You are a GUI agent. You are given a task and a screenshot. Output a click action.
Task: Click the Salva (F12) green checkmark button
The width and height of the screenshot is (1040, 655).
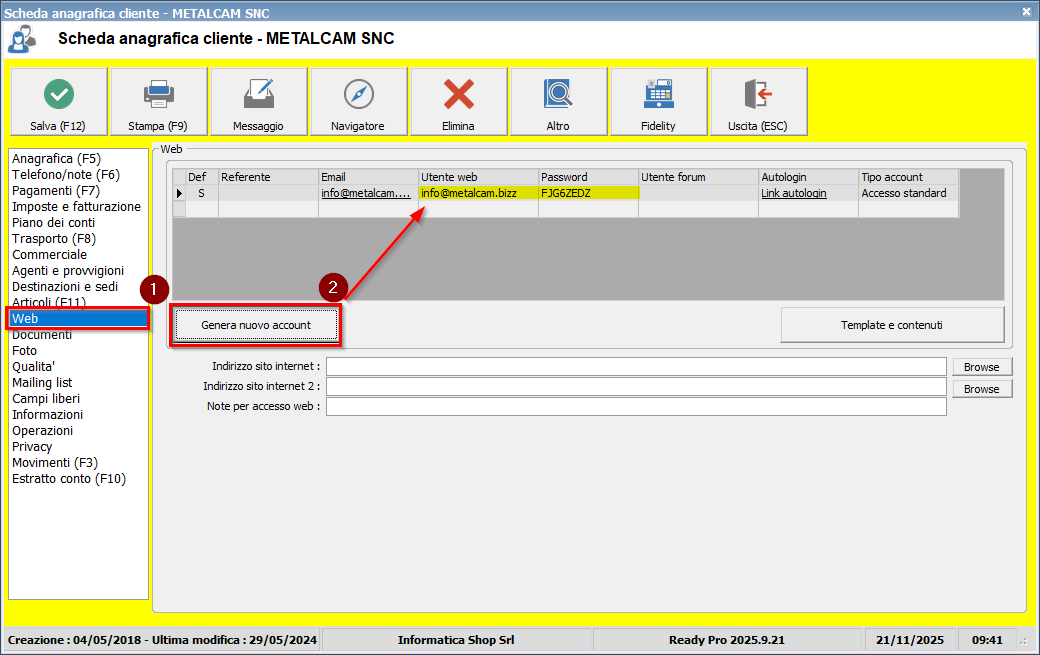point(58,101)
